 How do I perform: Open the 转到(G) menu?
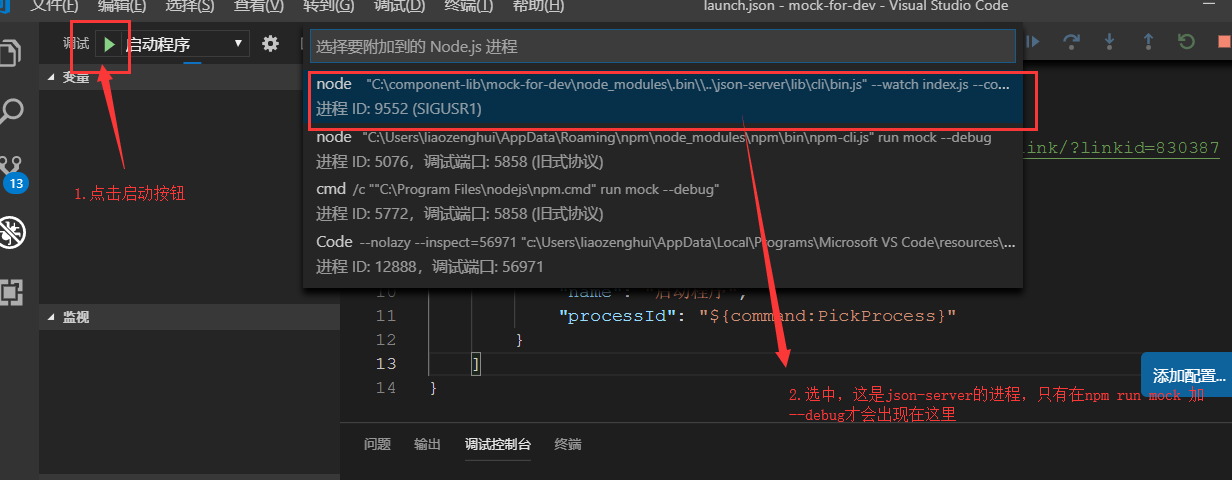tap(329, 6)
